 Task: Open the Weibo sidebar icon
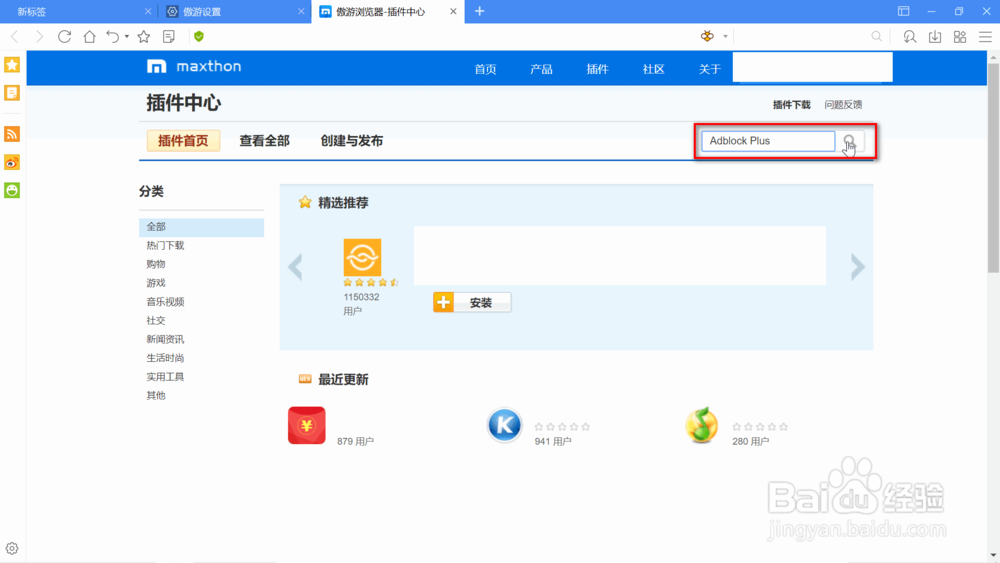(x=11, y=163)
